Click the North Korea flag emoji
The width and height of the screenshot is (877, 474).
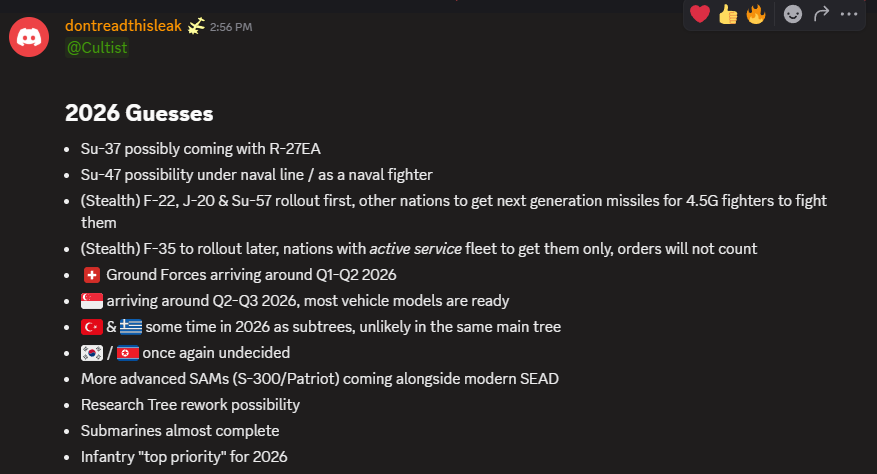tap(128, 352)
